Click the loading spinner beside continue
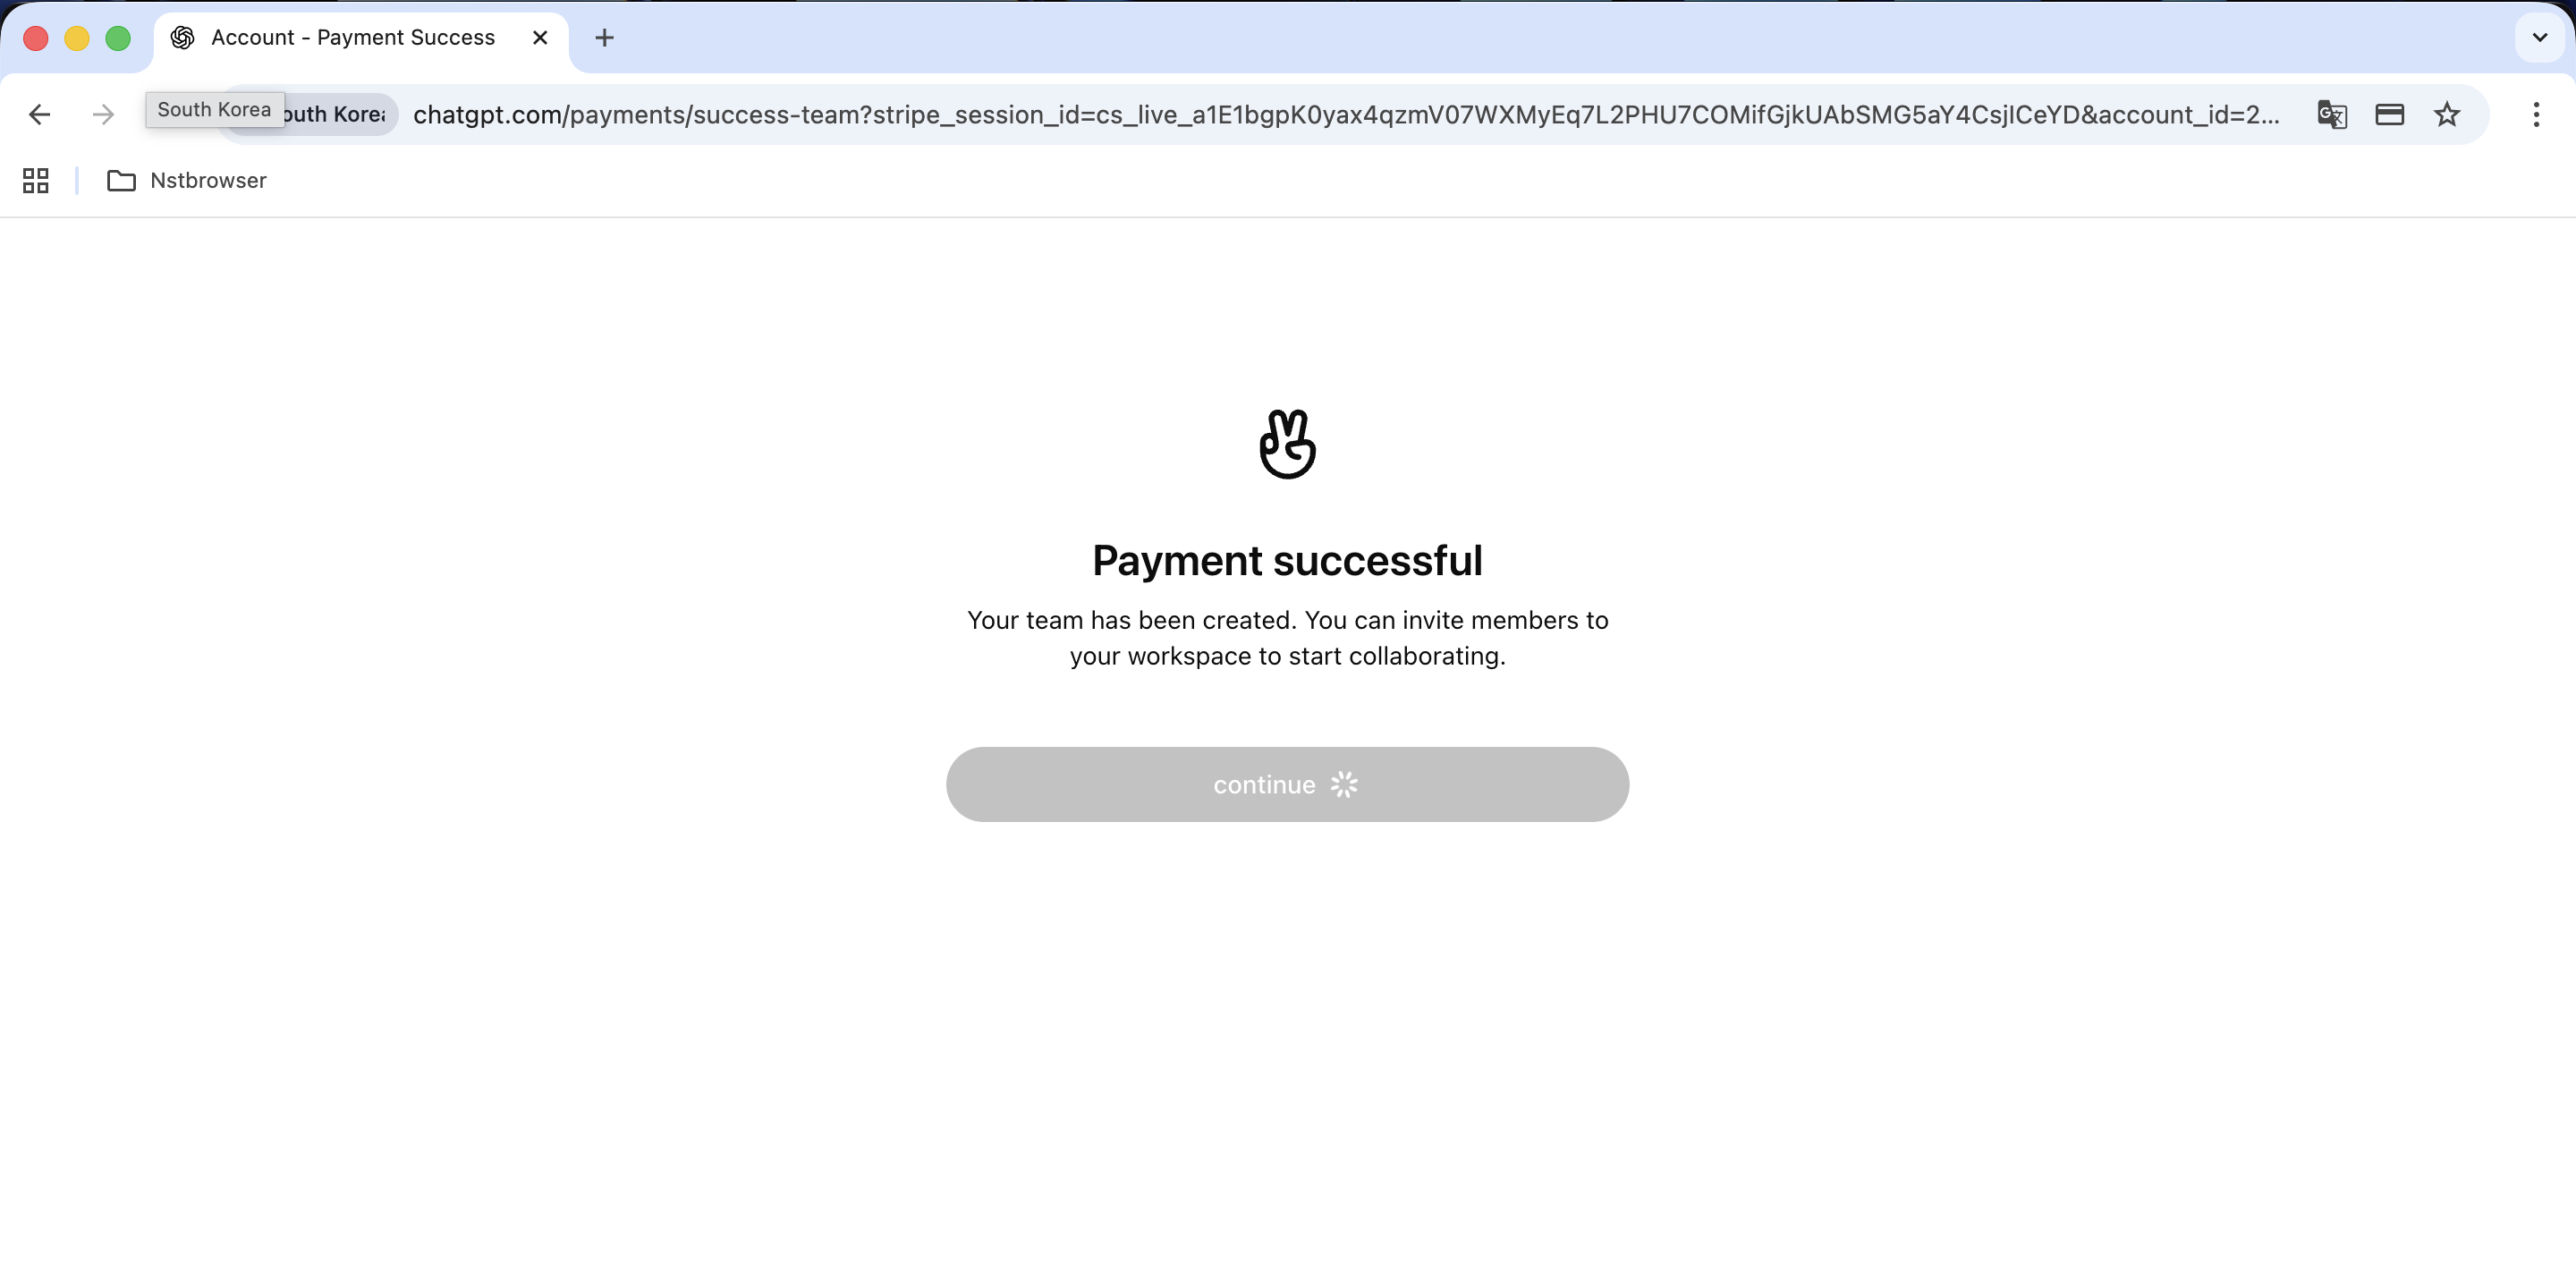 click(1344, 784)
